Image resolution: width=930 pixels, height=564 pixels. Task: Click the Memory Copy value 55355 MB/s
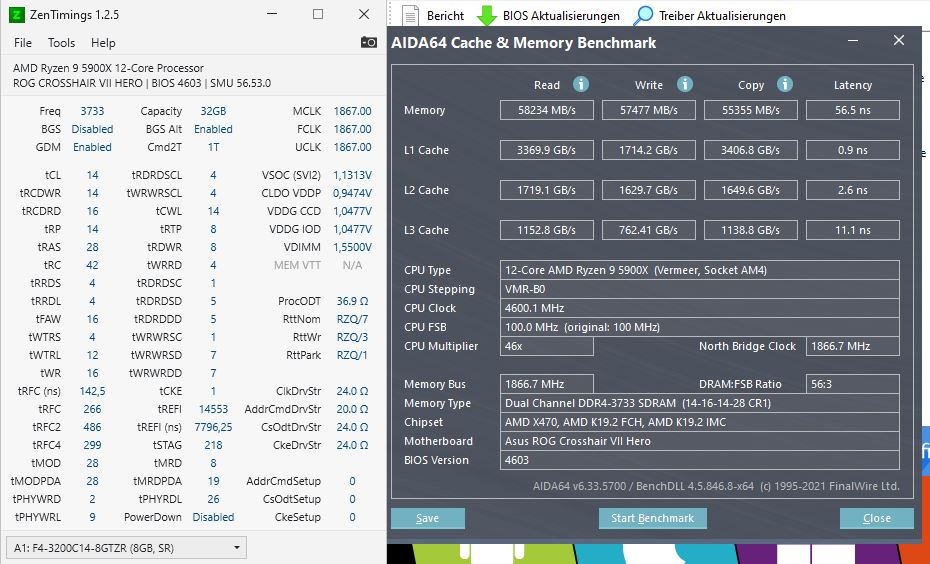coord(751,110)
